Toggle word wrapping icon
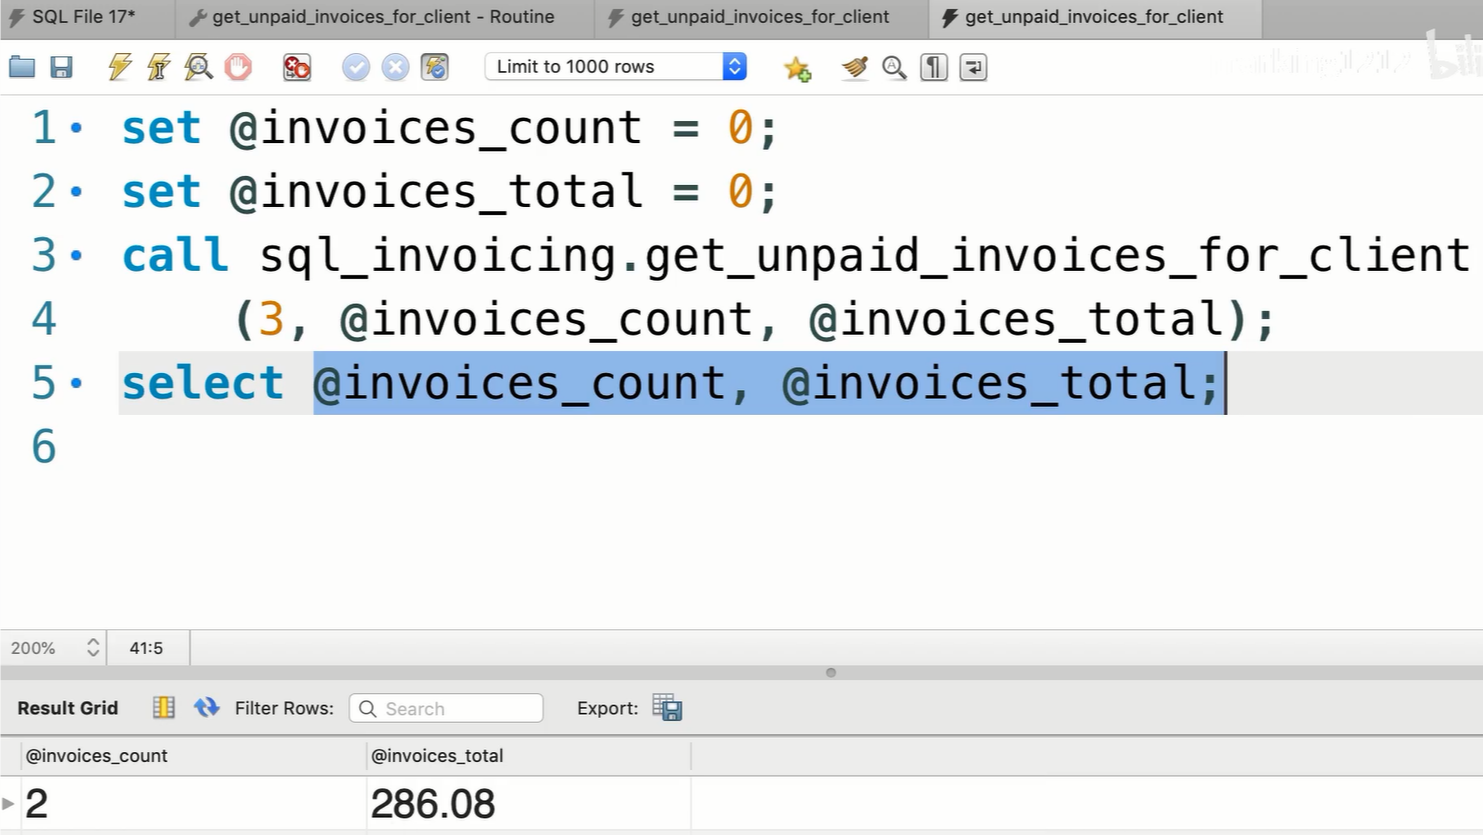 click(973, 67)
